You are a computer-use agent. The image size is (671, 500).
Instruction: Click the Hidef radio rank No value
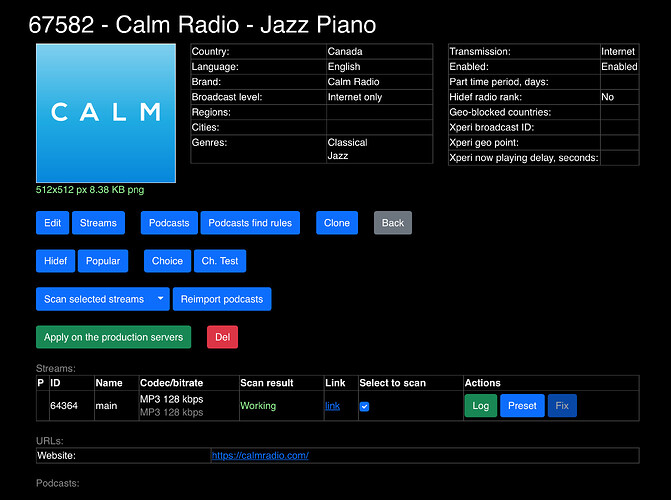pos(607,97)
